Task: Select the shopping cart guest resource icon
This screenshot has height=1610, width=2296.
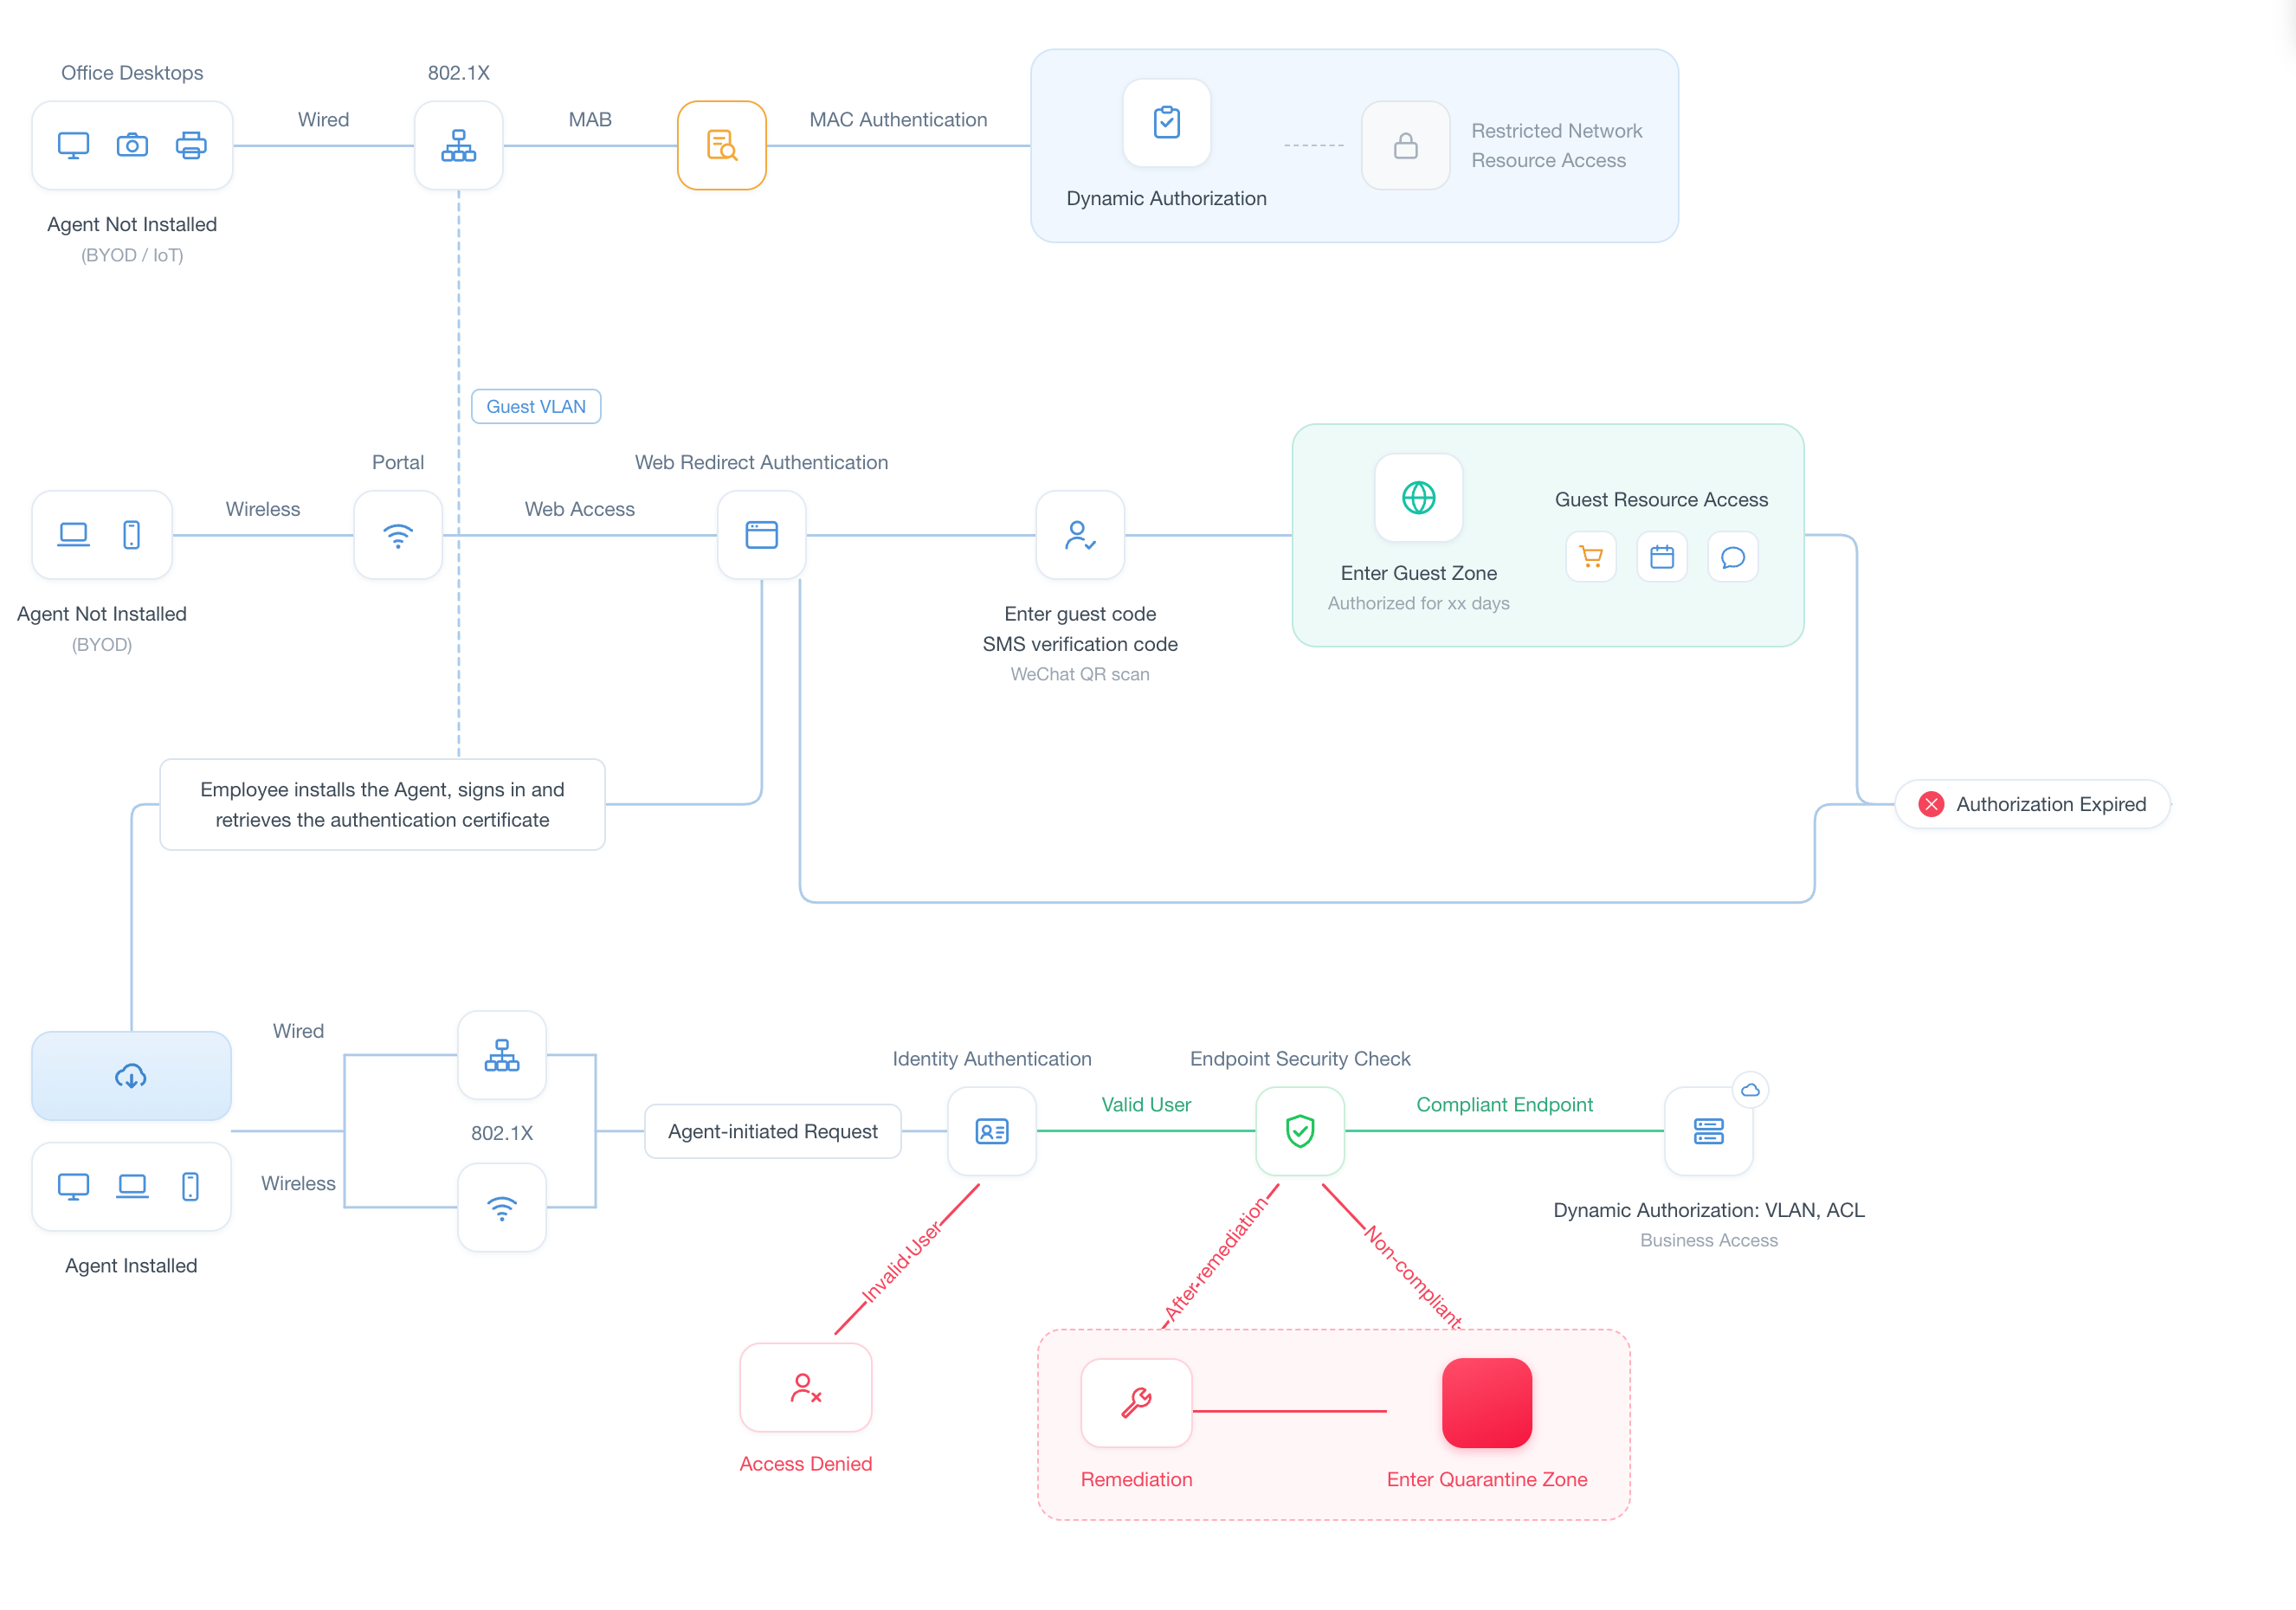Action: (x=1591, y=557)
